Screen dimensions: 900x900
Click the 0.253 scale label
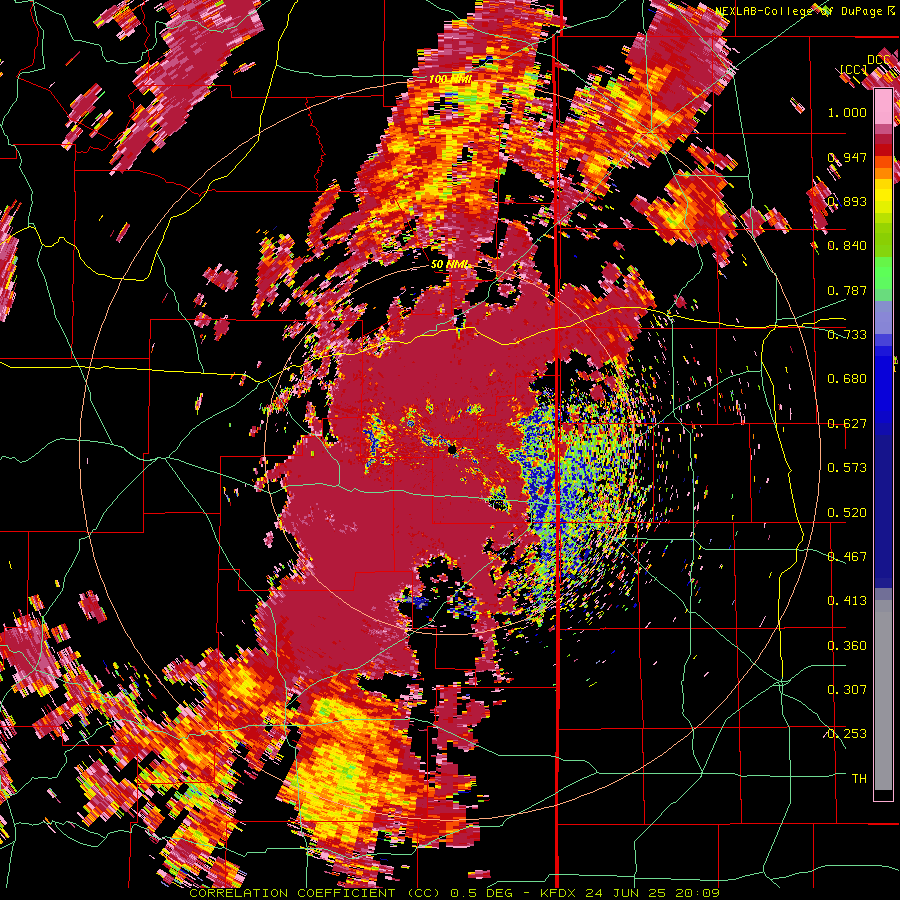tap(847, 734)
